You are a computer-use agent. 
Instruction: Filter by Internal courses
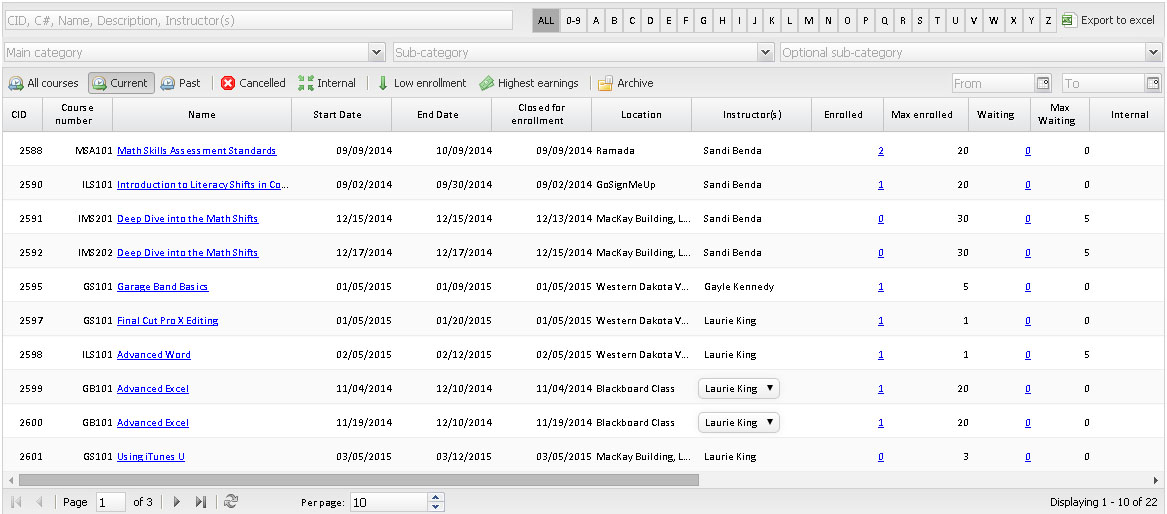(x=327, y=83)
